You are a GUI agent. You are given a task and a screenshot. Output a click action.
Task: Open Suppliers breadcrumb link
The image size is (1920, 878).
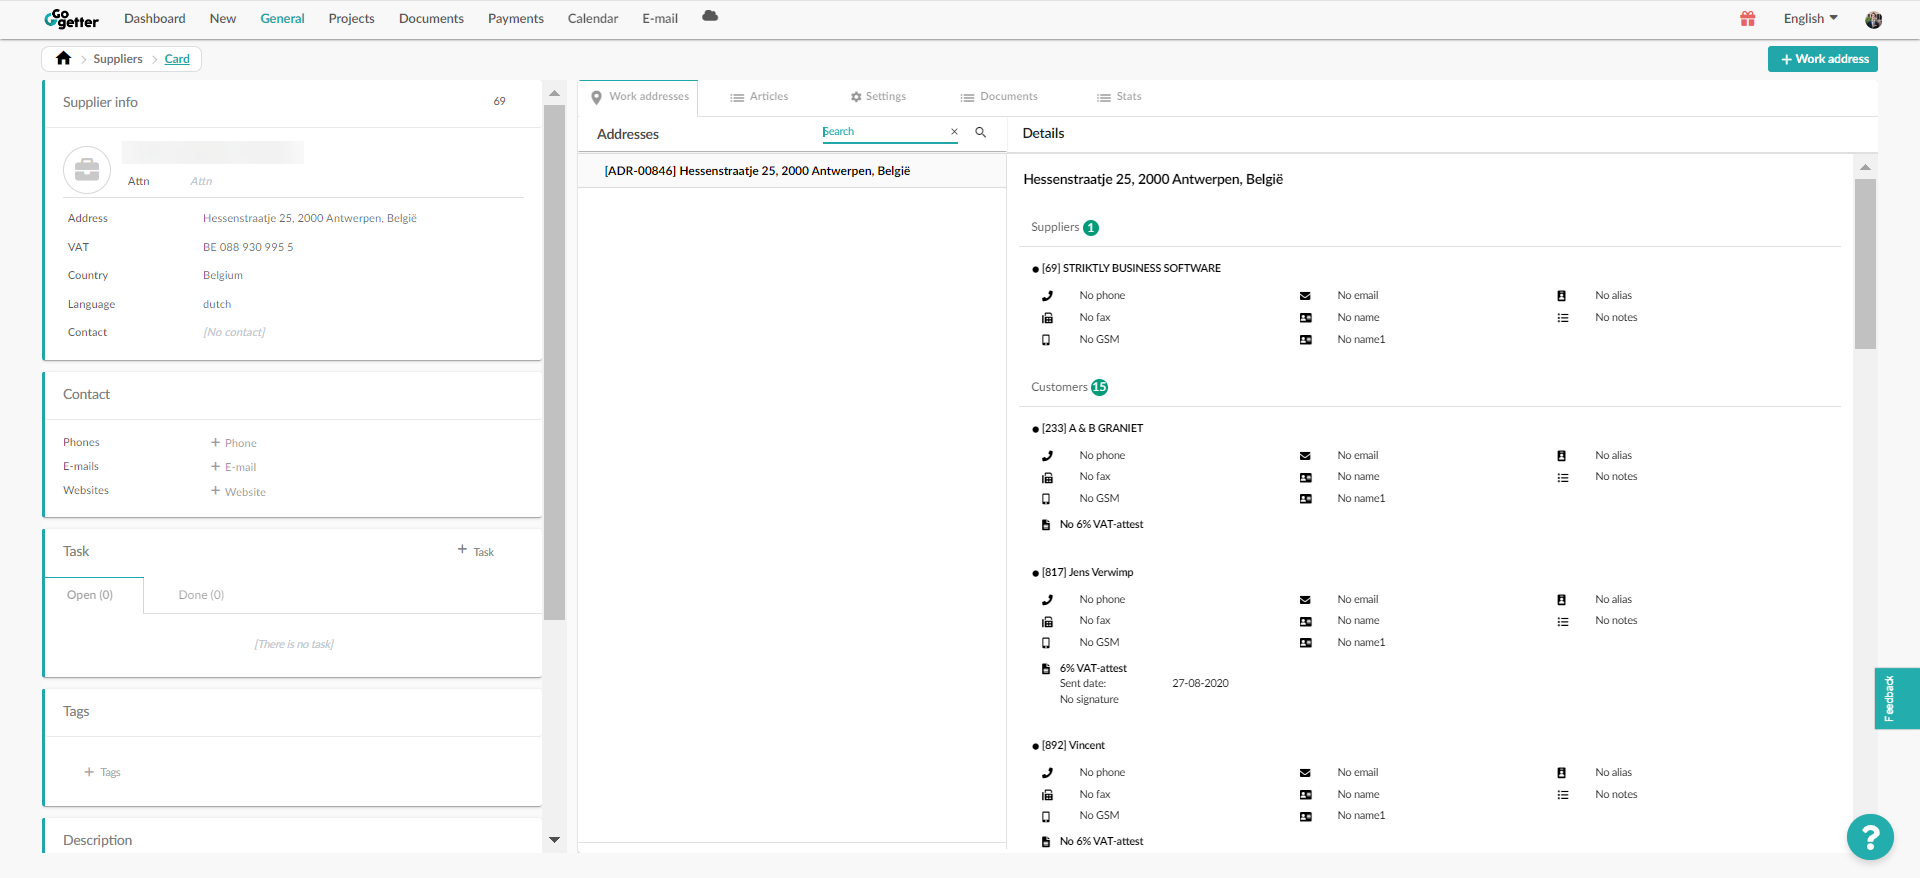[118, 59]
